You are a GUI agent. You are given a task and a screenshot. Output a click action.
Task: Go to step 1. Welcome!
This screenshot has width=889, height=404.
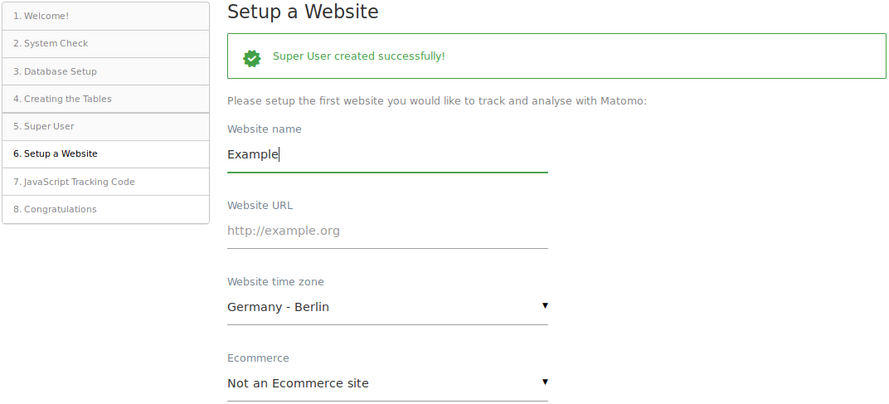point(106,16)
